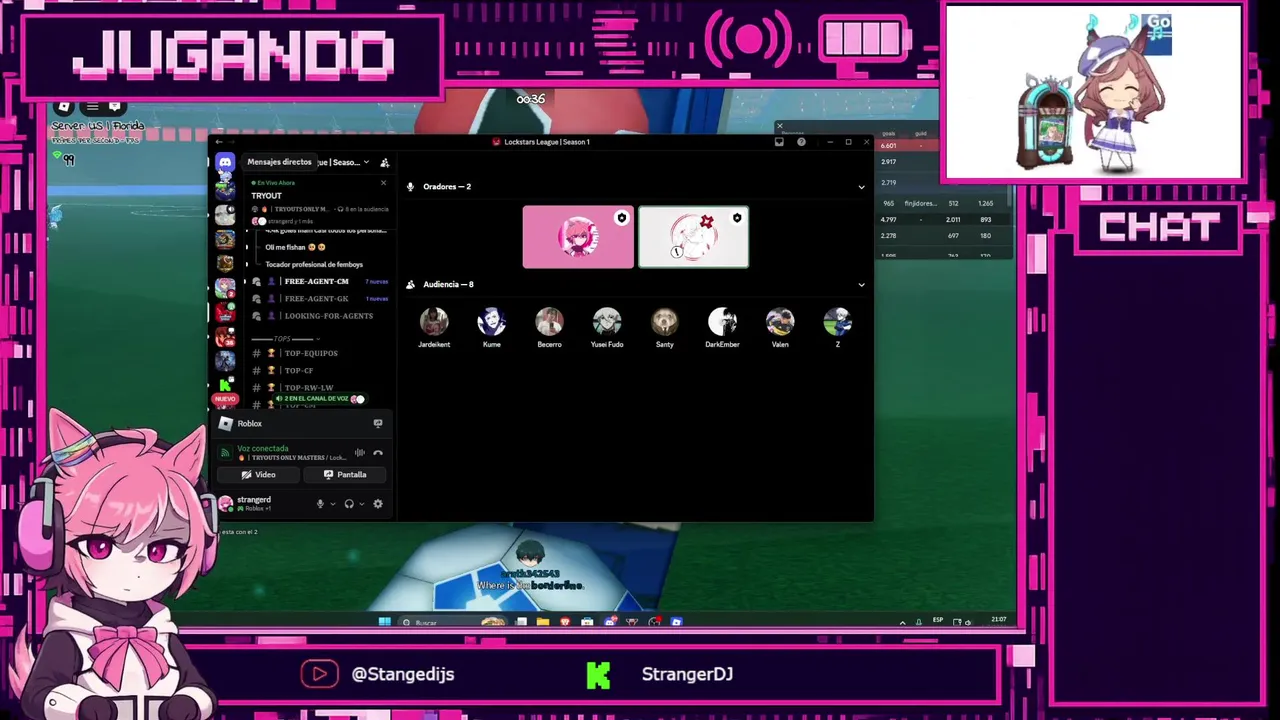
Task: Select the pink-haired speaker tile
Action: (x=578, y=237)
